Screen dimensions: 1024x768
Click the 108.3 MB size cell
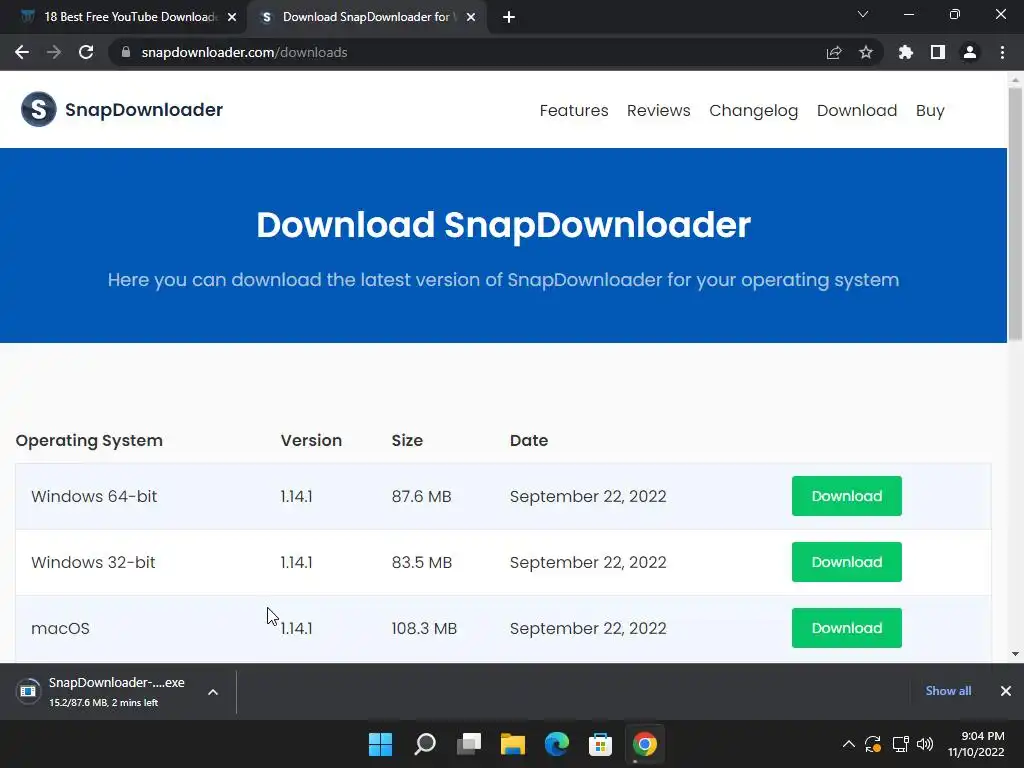point(424,628)
